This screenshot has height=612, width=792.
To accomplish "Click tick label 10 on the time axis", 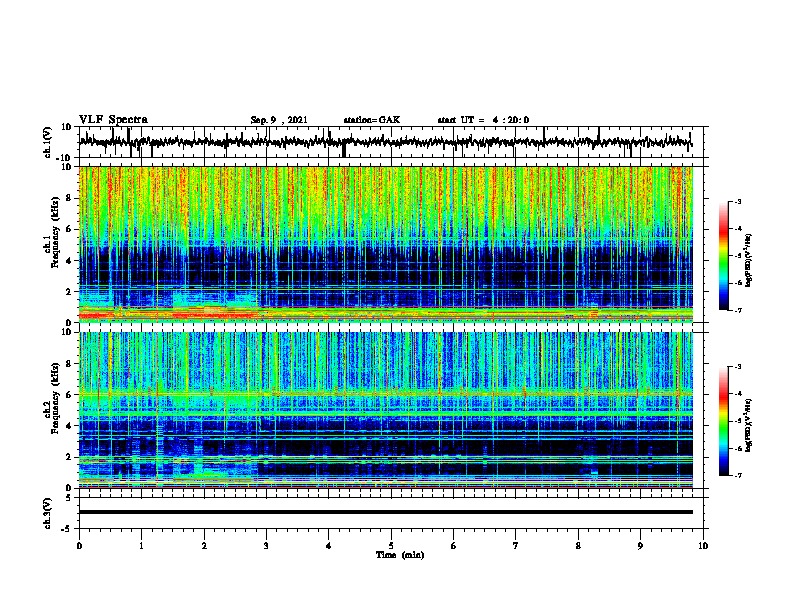I will 703,546.
